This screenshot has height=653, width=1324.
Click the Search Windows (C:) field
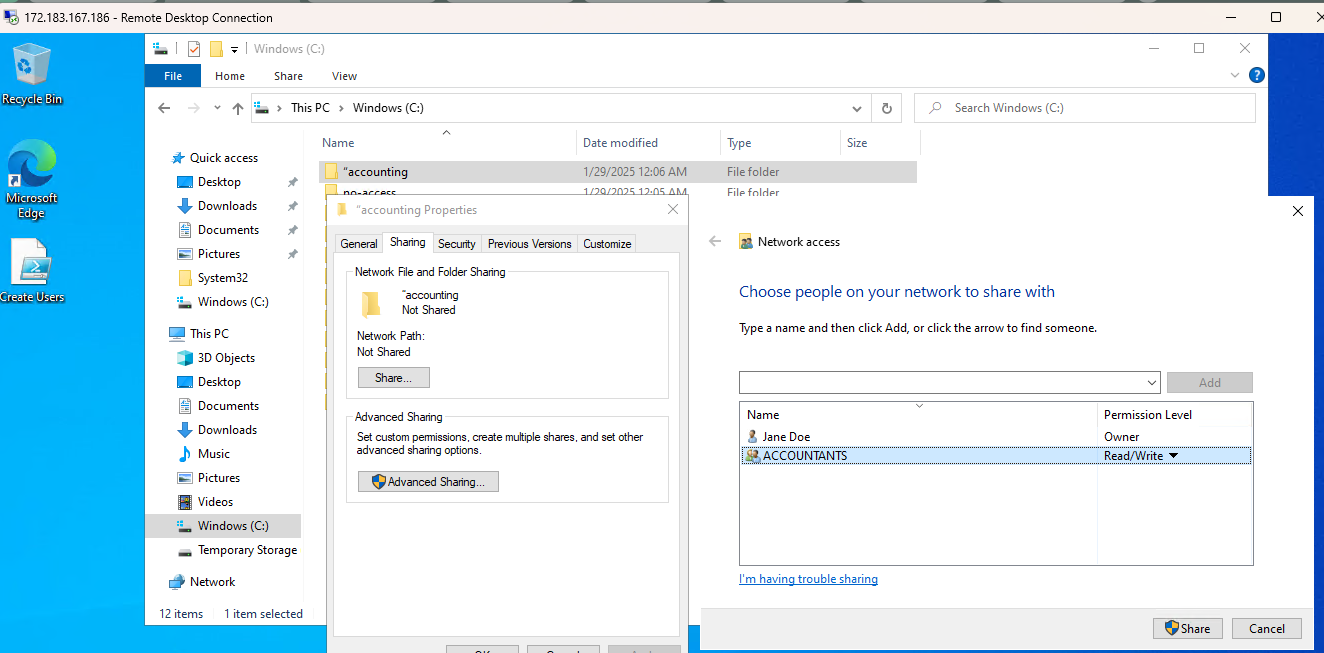1085,108
